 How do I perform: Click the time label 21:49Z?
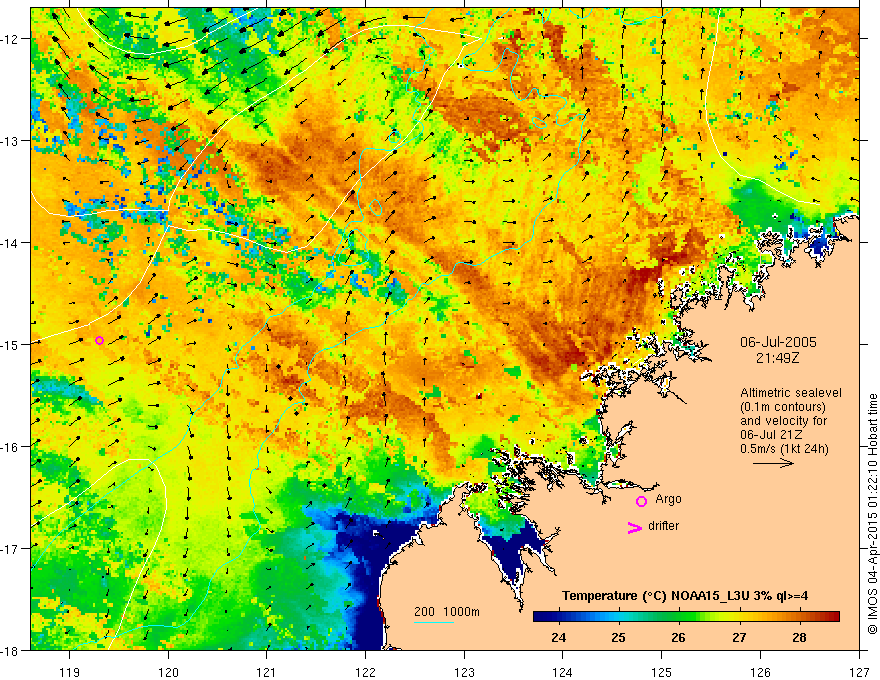point(777,357)
